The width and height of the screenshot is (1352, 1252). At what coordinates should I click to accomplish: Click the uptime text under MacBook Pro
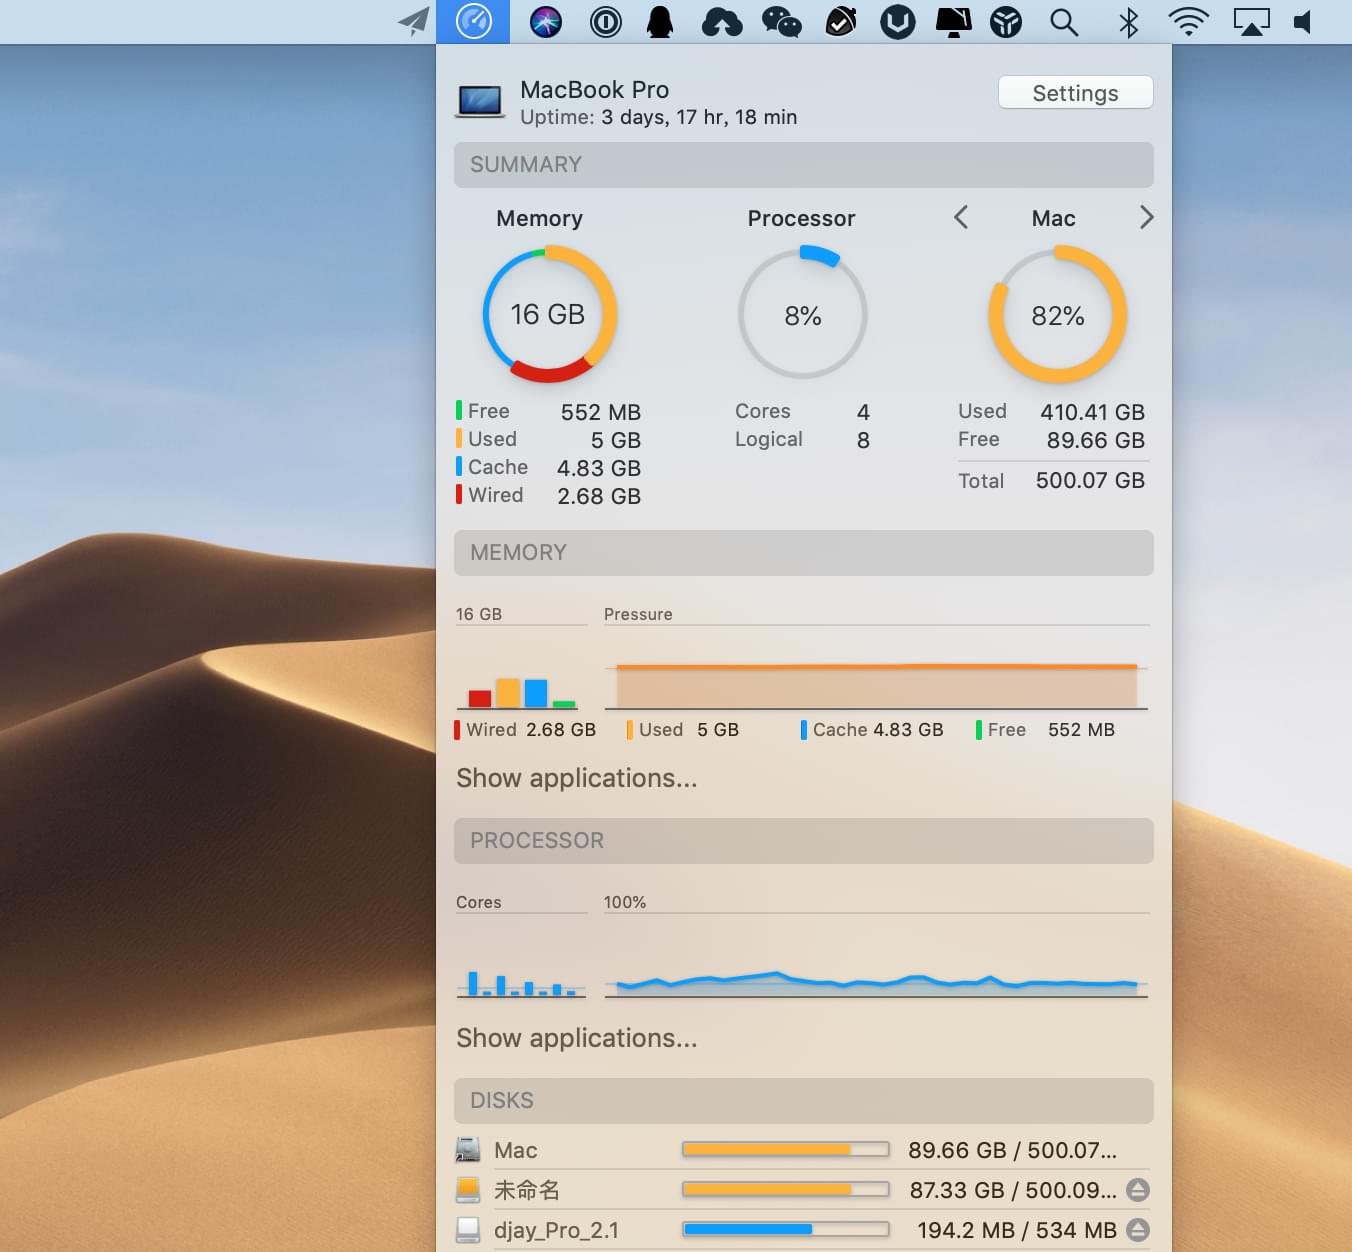(659, 117)
